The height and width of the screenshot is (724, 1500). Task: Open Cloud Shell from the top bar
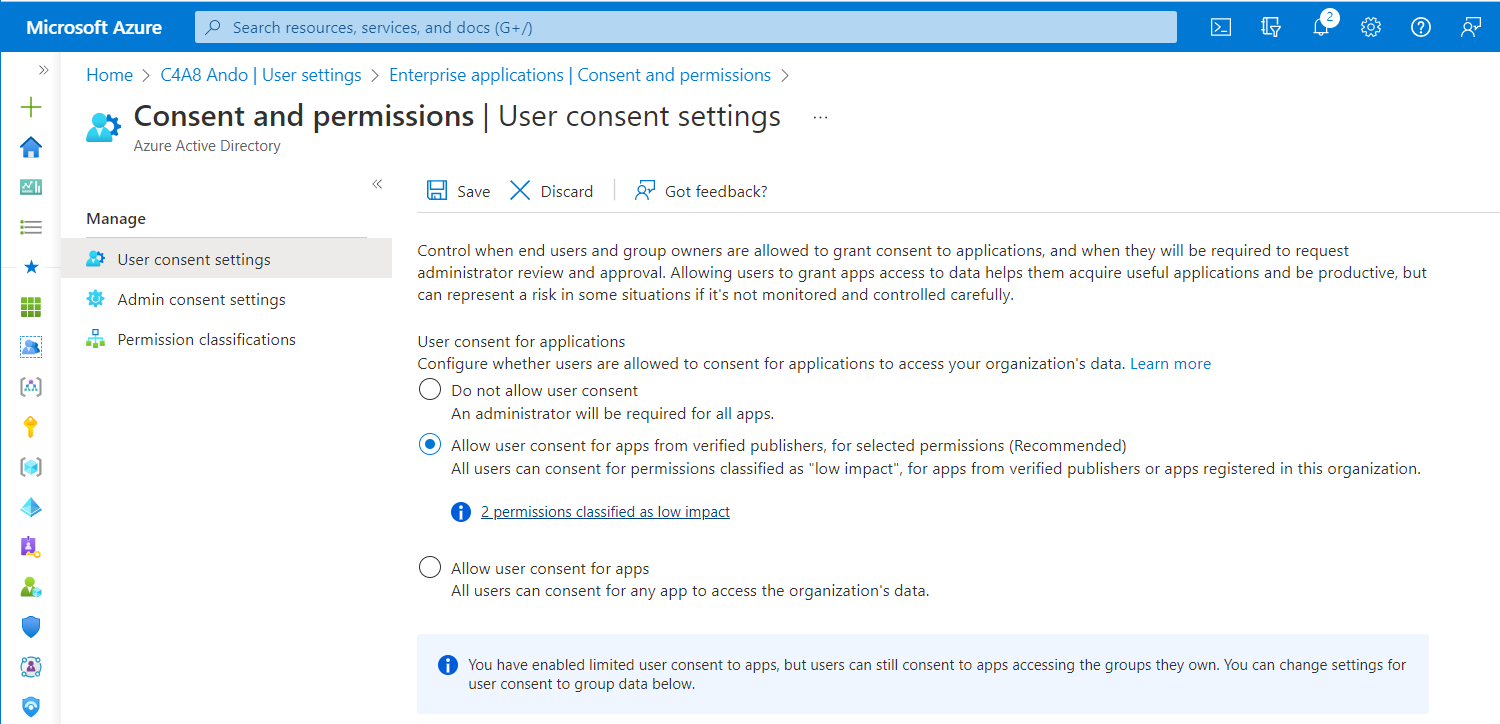point(1221,27)
